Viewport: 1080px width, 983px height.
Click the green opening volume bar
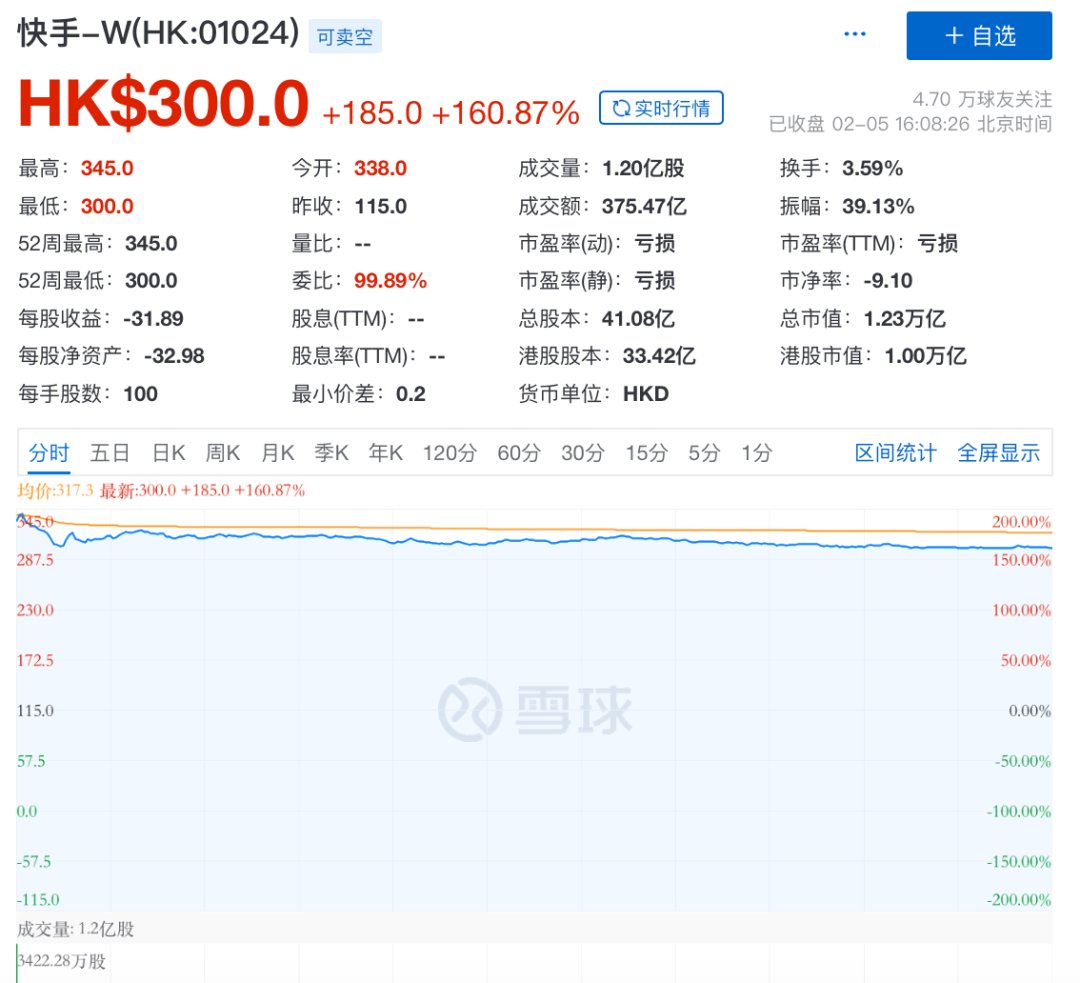(x=16, y=963)
